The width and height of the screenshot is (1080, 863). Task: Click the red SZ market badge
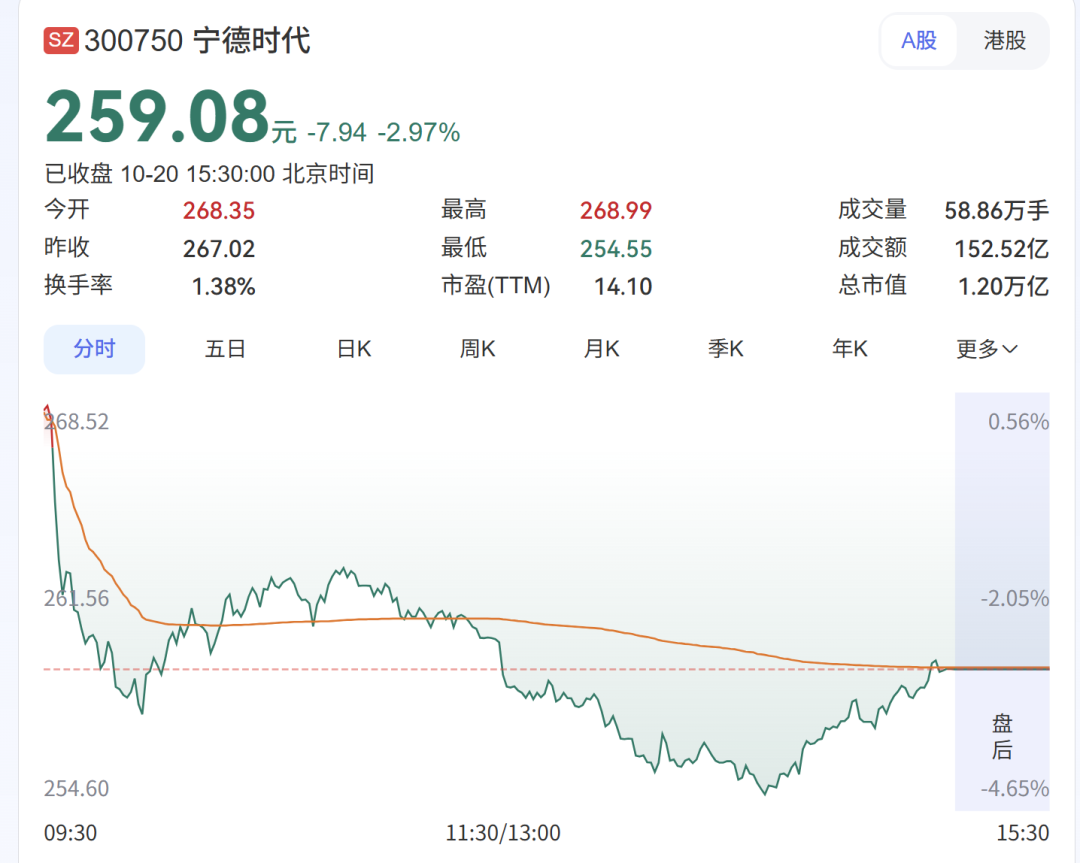tap(61, 40)
